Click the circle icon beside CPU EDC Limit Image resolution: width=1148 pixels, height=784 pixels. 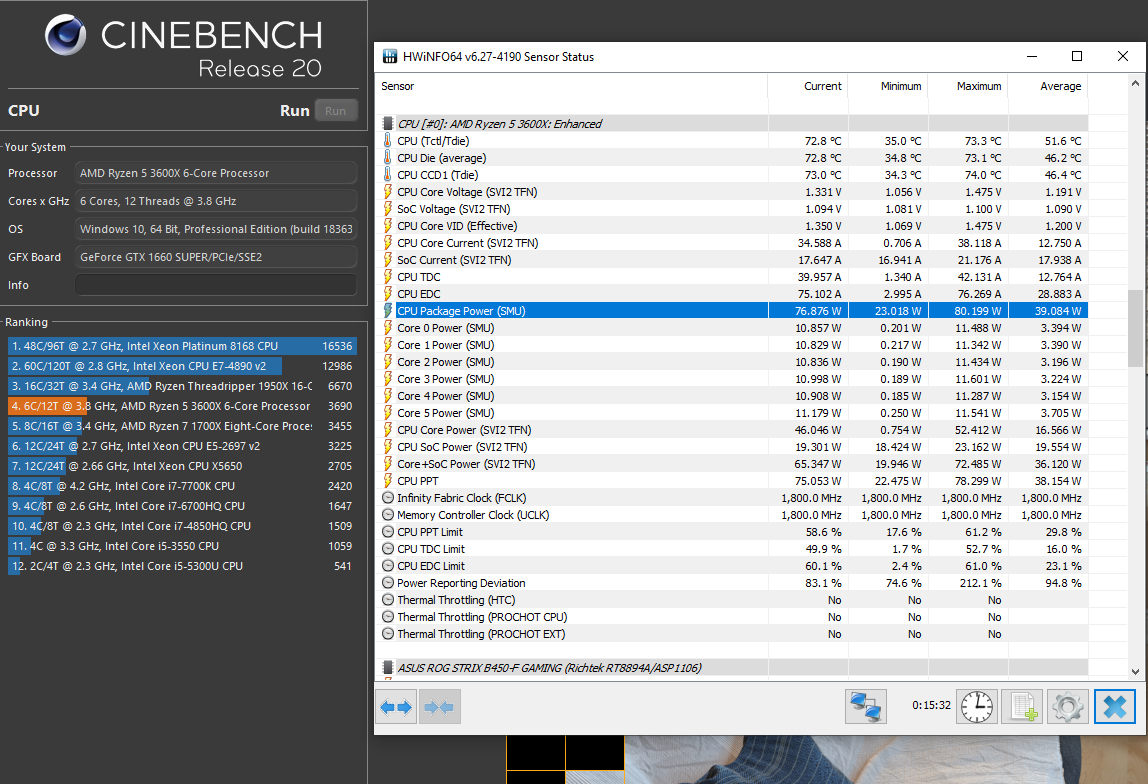coord(388,566)
